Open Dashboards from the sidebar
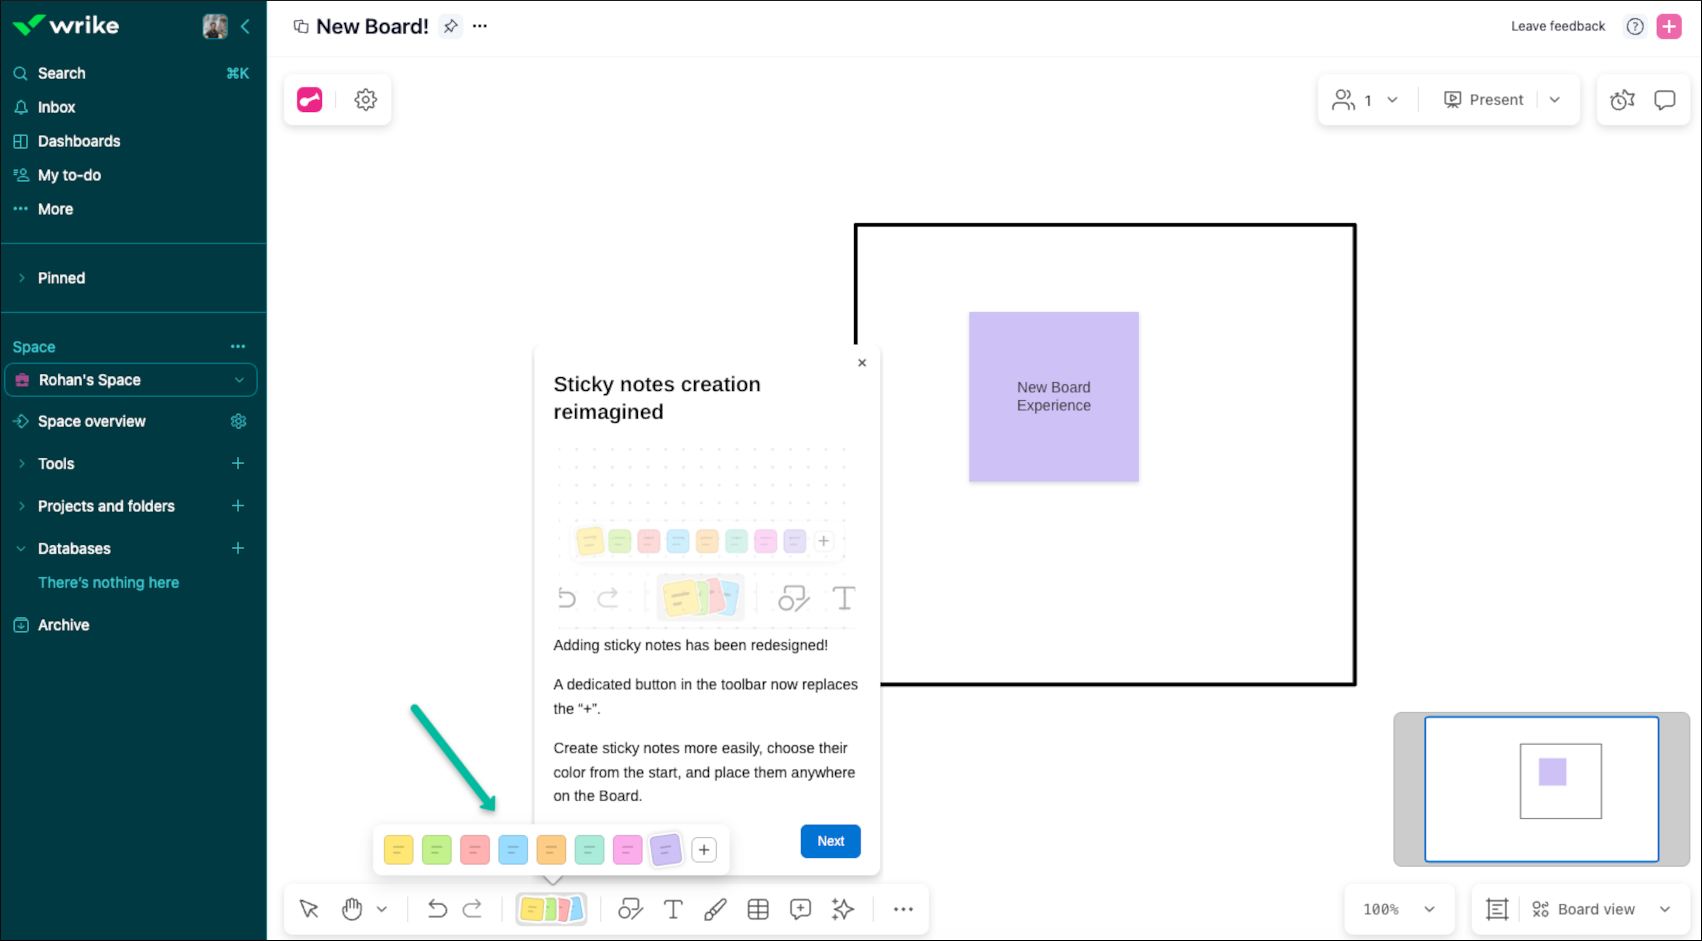 pos(79,141)
